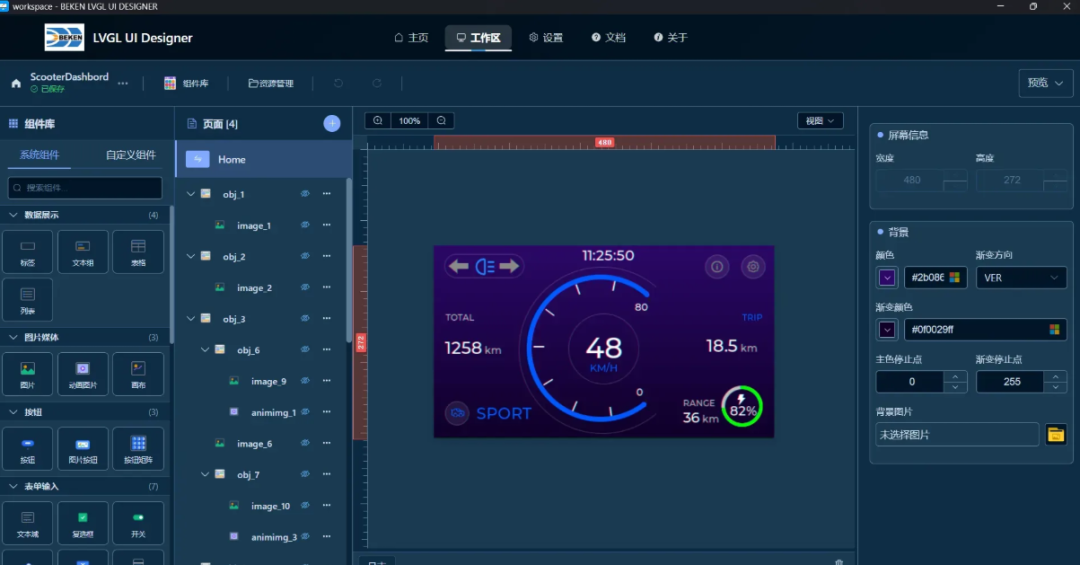The image size is (1080, 565).
Task: Click the zoom out magnifier on canvas toolbar
Action: pos(441,121)
